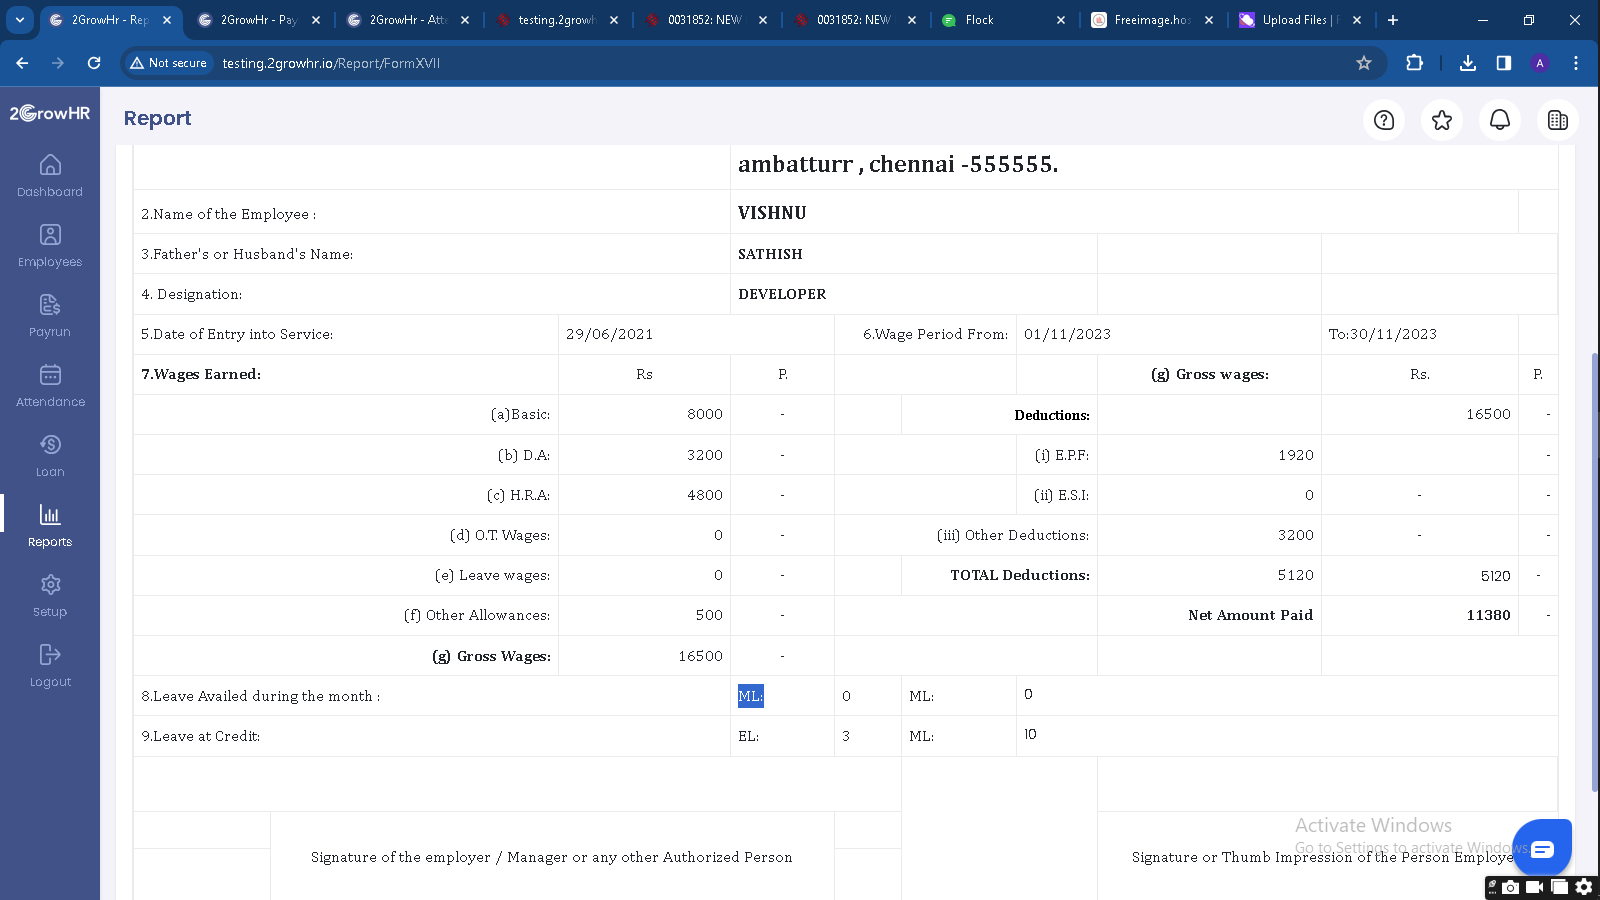This screenshot has width=1600, height=900.
Task: Open the chat support widget
Action: click(x=1542, y=849)
